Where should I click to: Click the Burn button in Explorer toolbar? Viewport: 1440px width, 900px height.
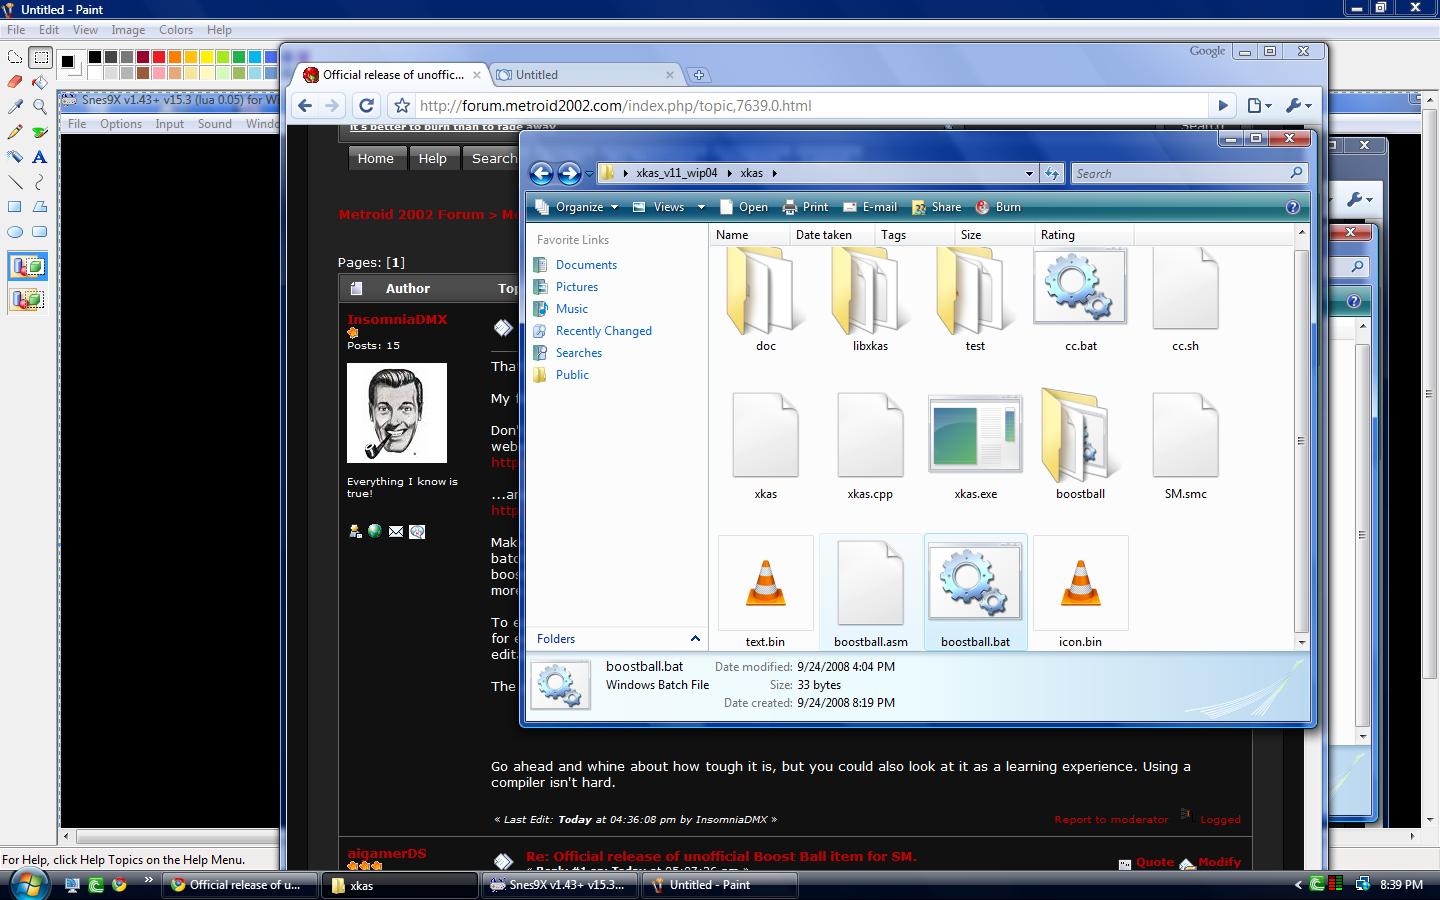point(998,207)
